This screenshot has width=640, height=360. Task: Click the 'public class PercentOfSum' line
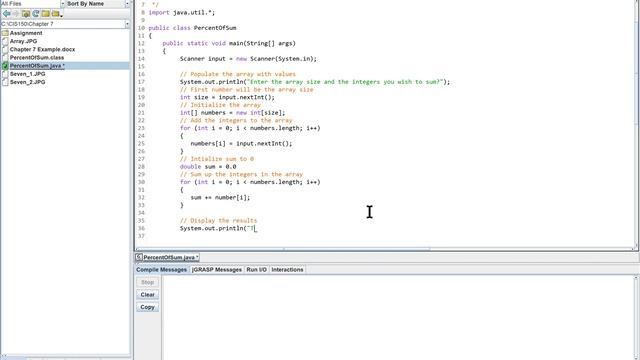[192, 28]
